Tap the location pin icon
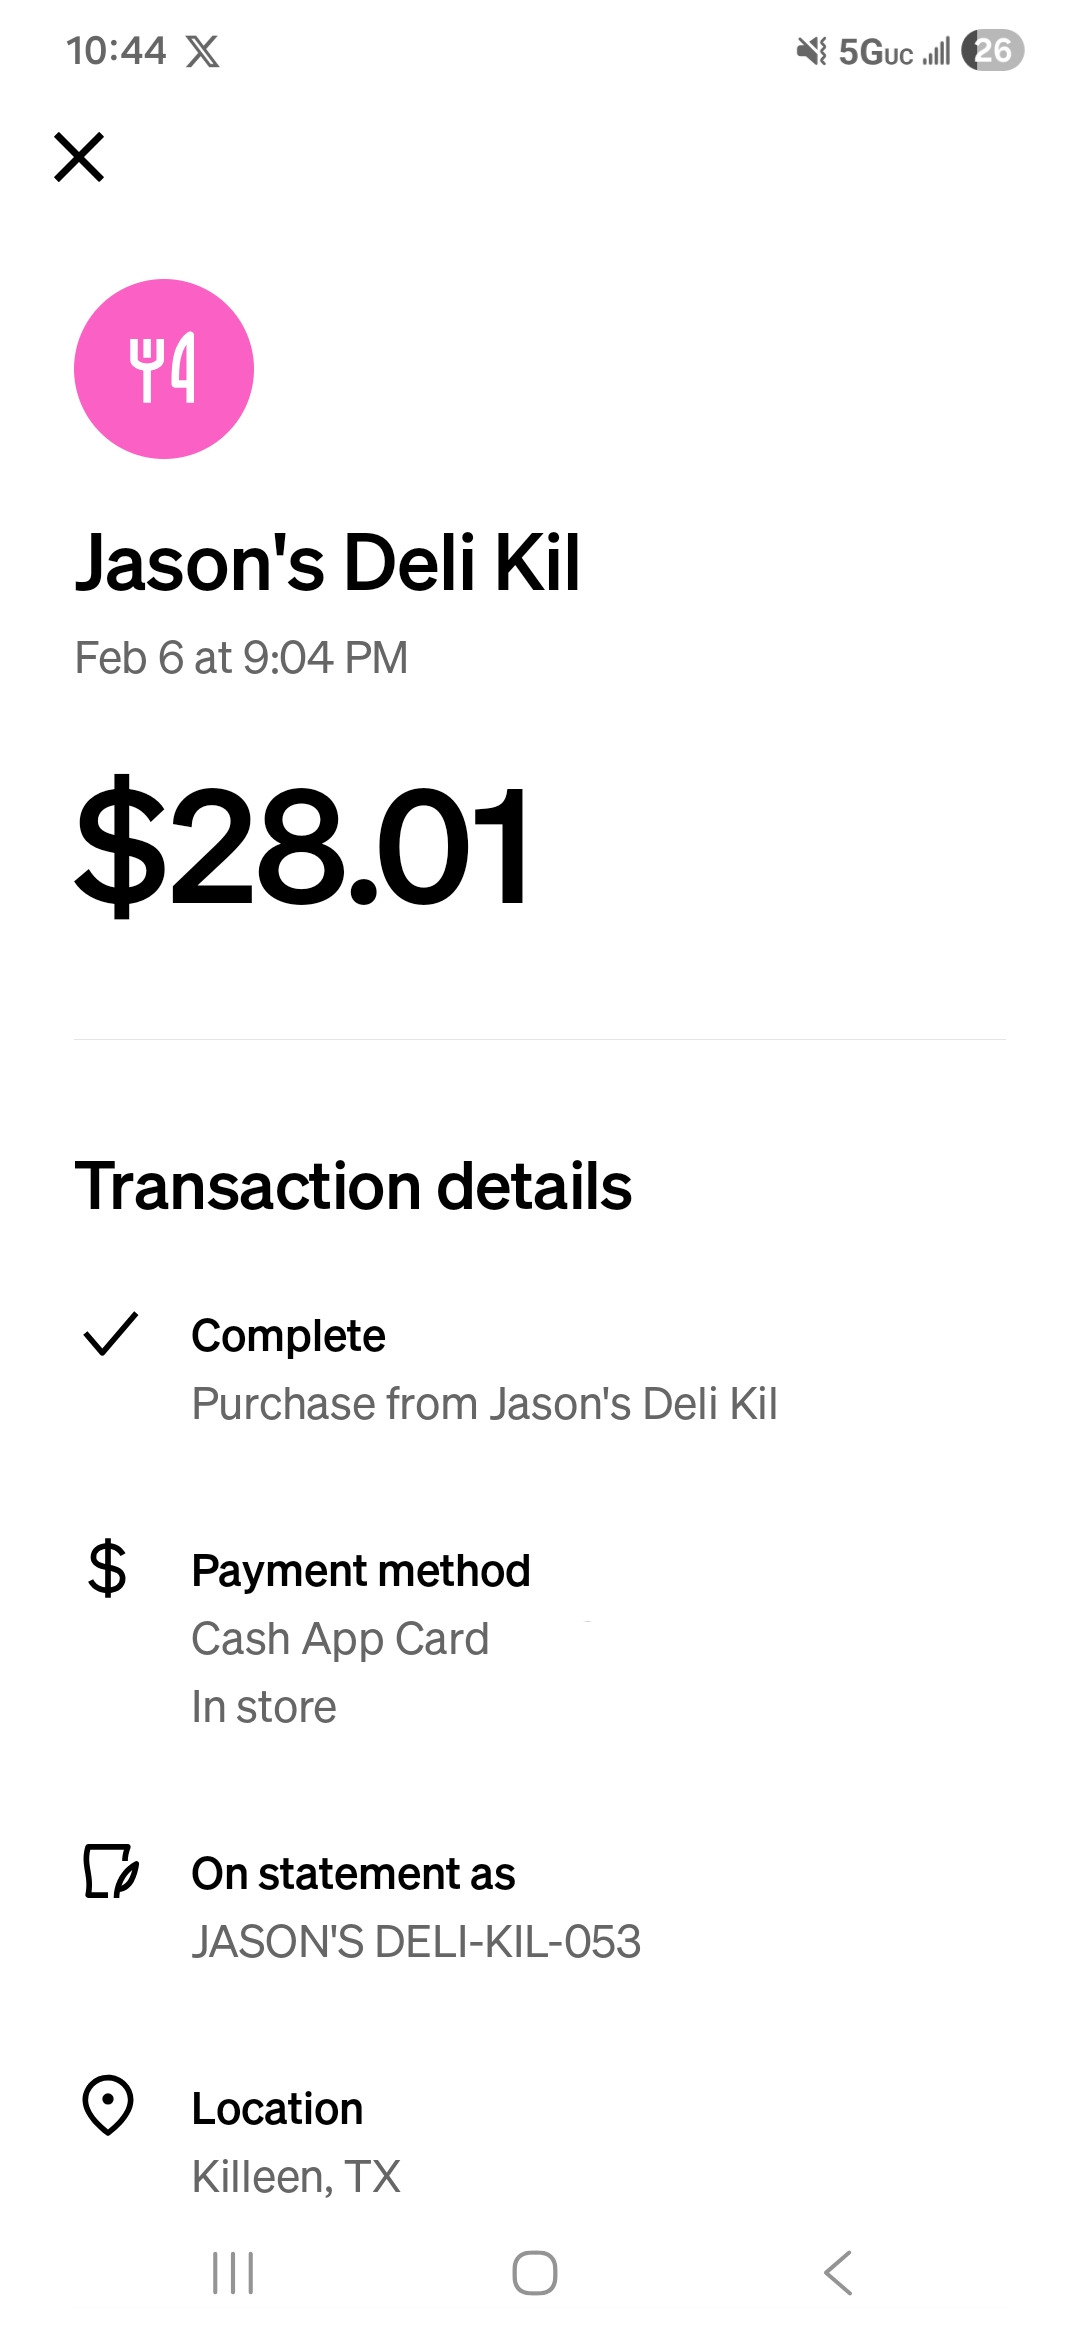The image size is (1080, 2340). pyautogui.click(x=108, y=2104)
